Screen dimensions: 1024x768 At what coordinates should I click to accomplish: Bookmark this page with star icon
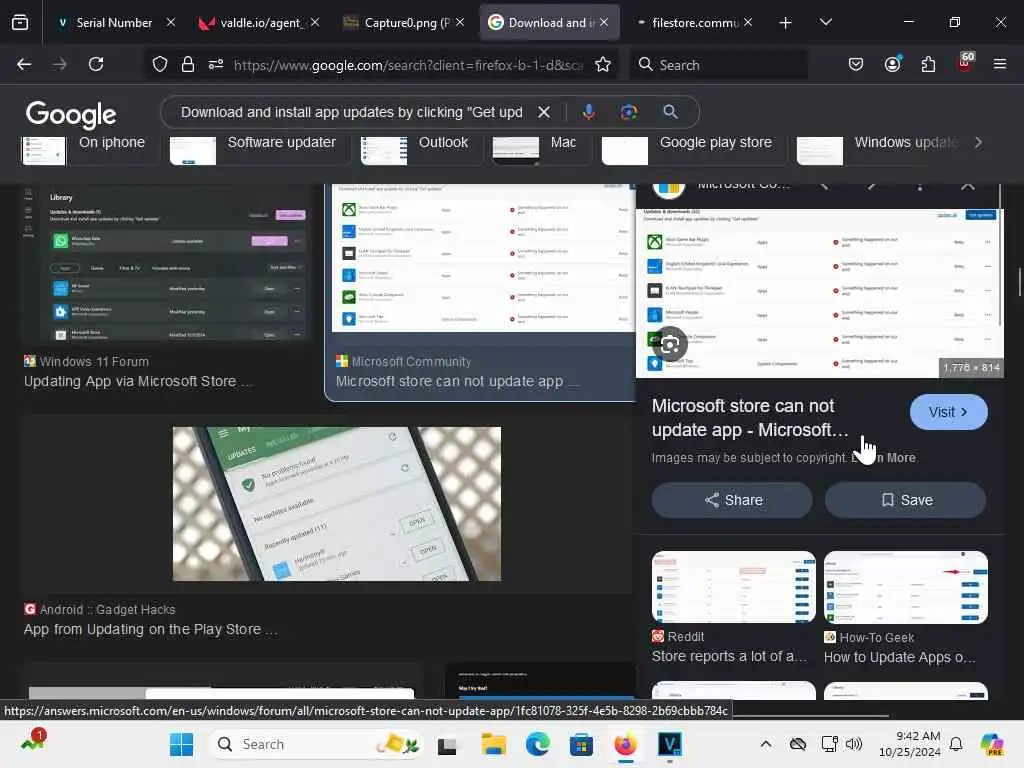point(603,64)
